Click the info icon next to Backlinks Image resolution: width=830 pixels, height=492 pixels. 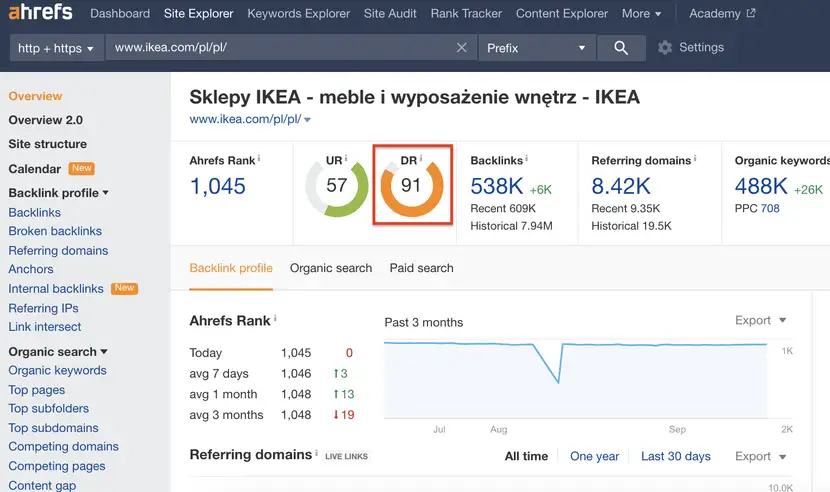(x=526, y=158)
